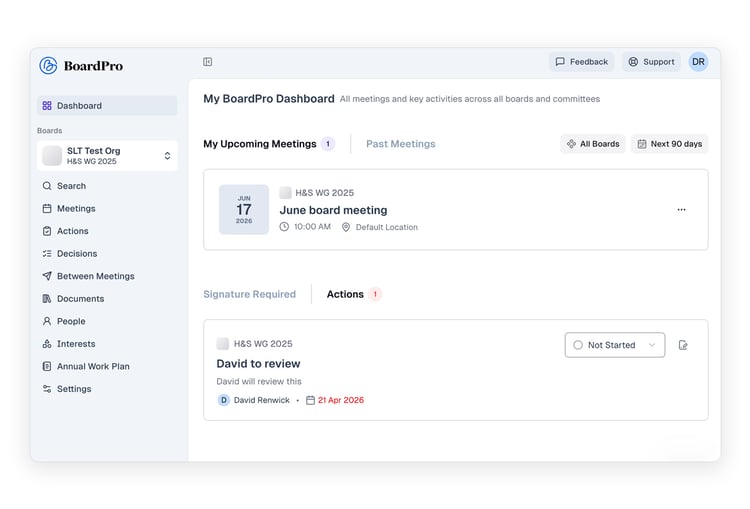Screen dimensions: 750x509
Task: Click David Renwick assignee name
Action: point(262,400)
